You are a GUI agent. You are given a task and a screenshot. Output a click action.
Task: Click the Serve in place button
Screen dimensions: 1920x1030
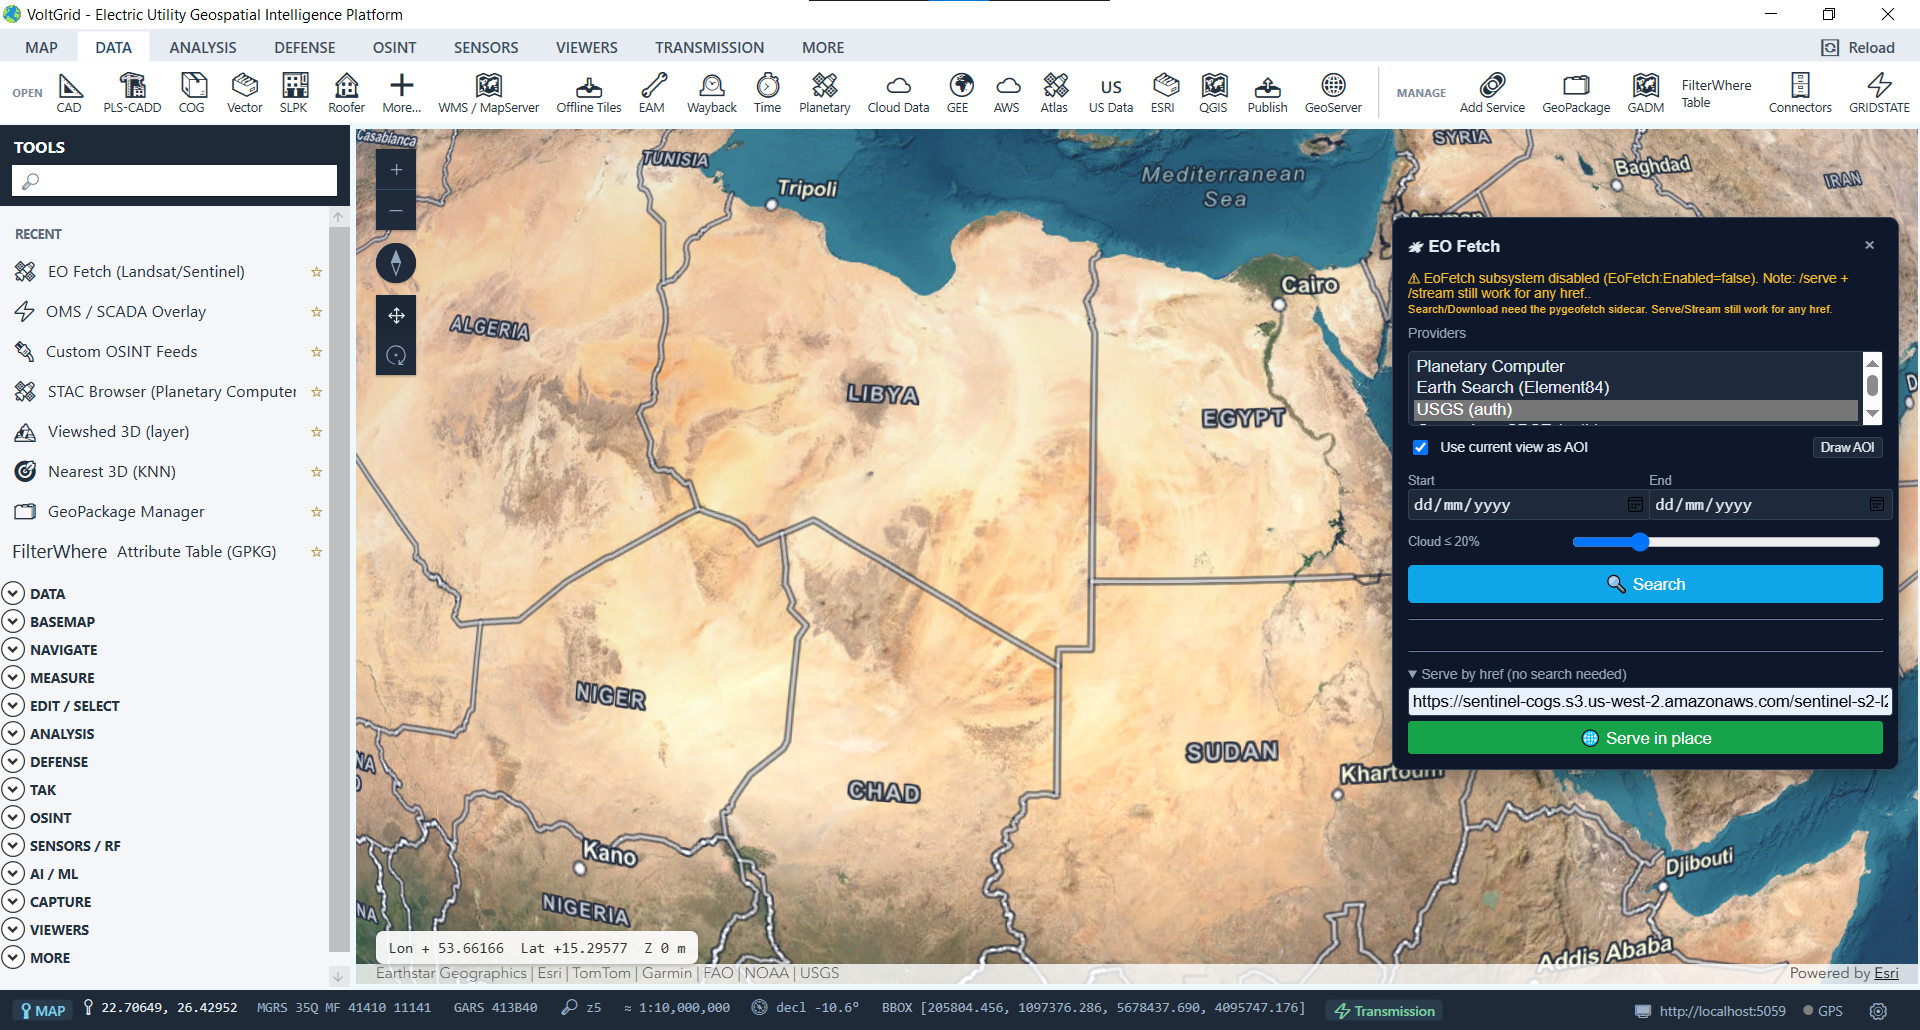1645,738
